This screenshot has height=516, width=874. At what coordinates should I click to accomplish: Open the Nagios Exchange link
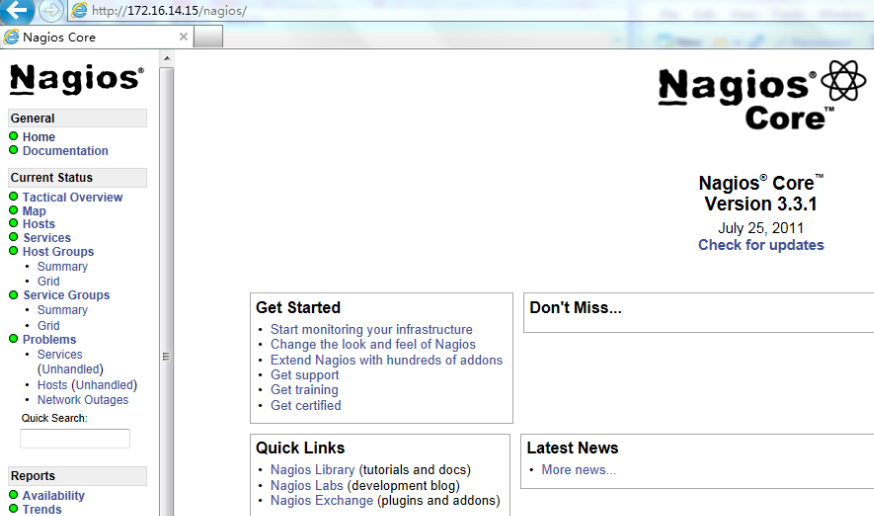tap(322, 501)
